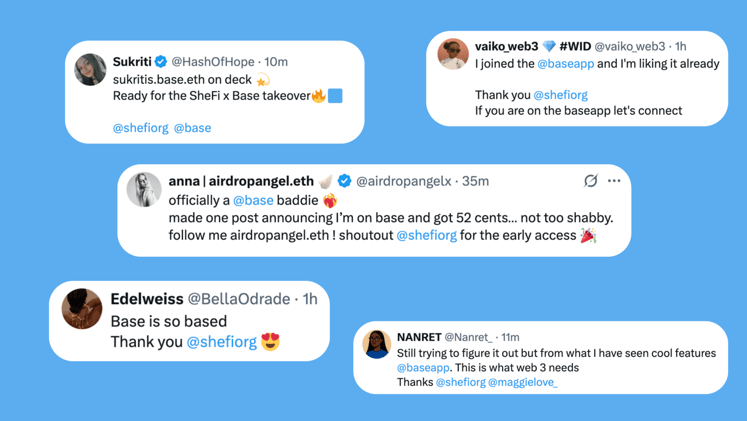Click Edelweiss's profile avatar
The width and height of the screenshot is (747, 421).
[x=82, y=309]
